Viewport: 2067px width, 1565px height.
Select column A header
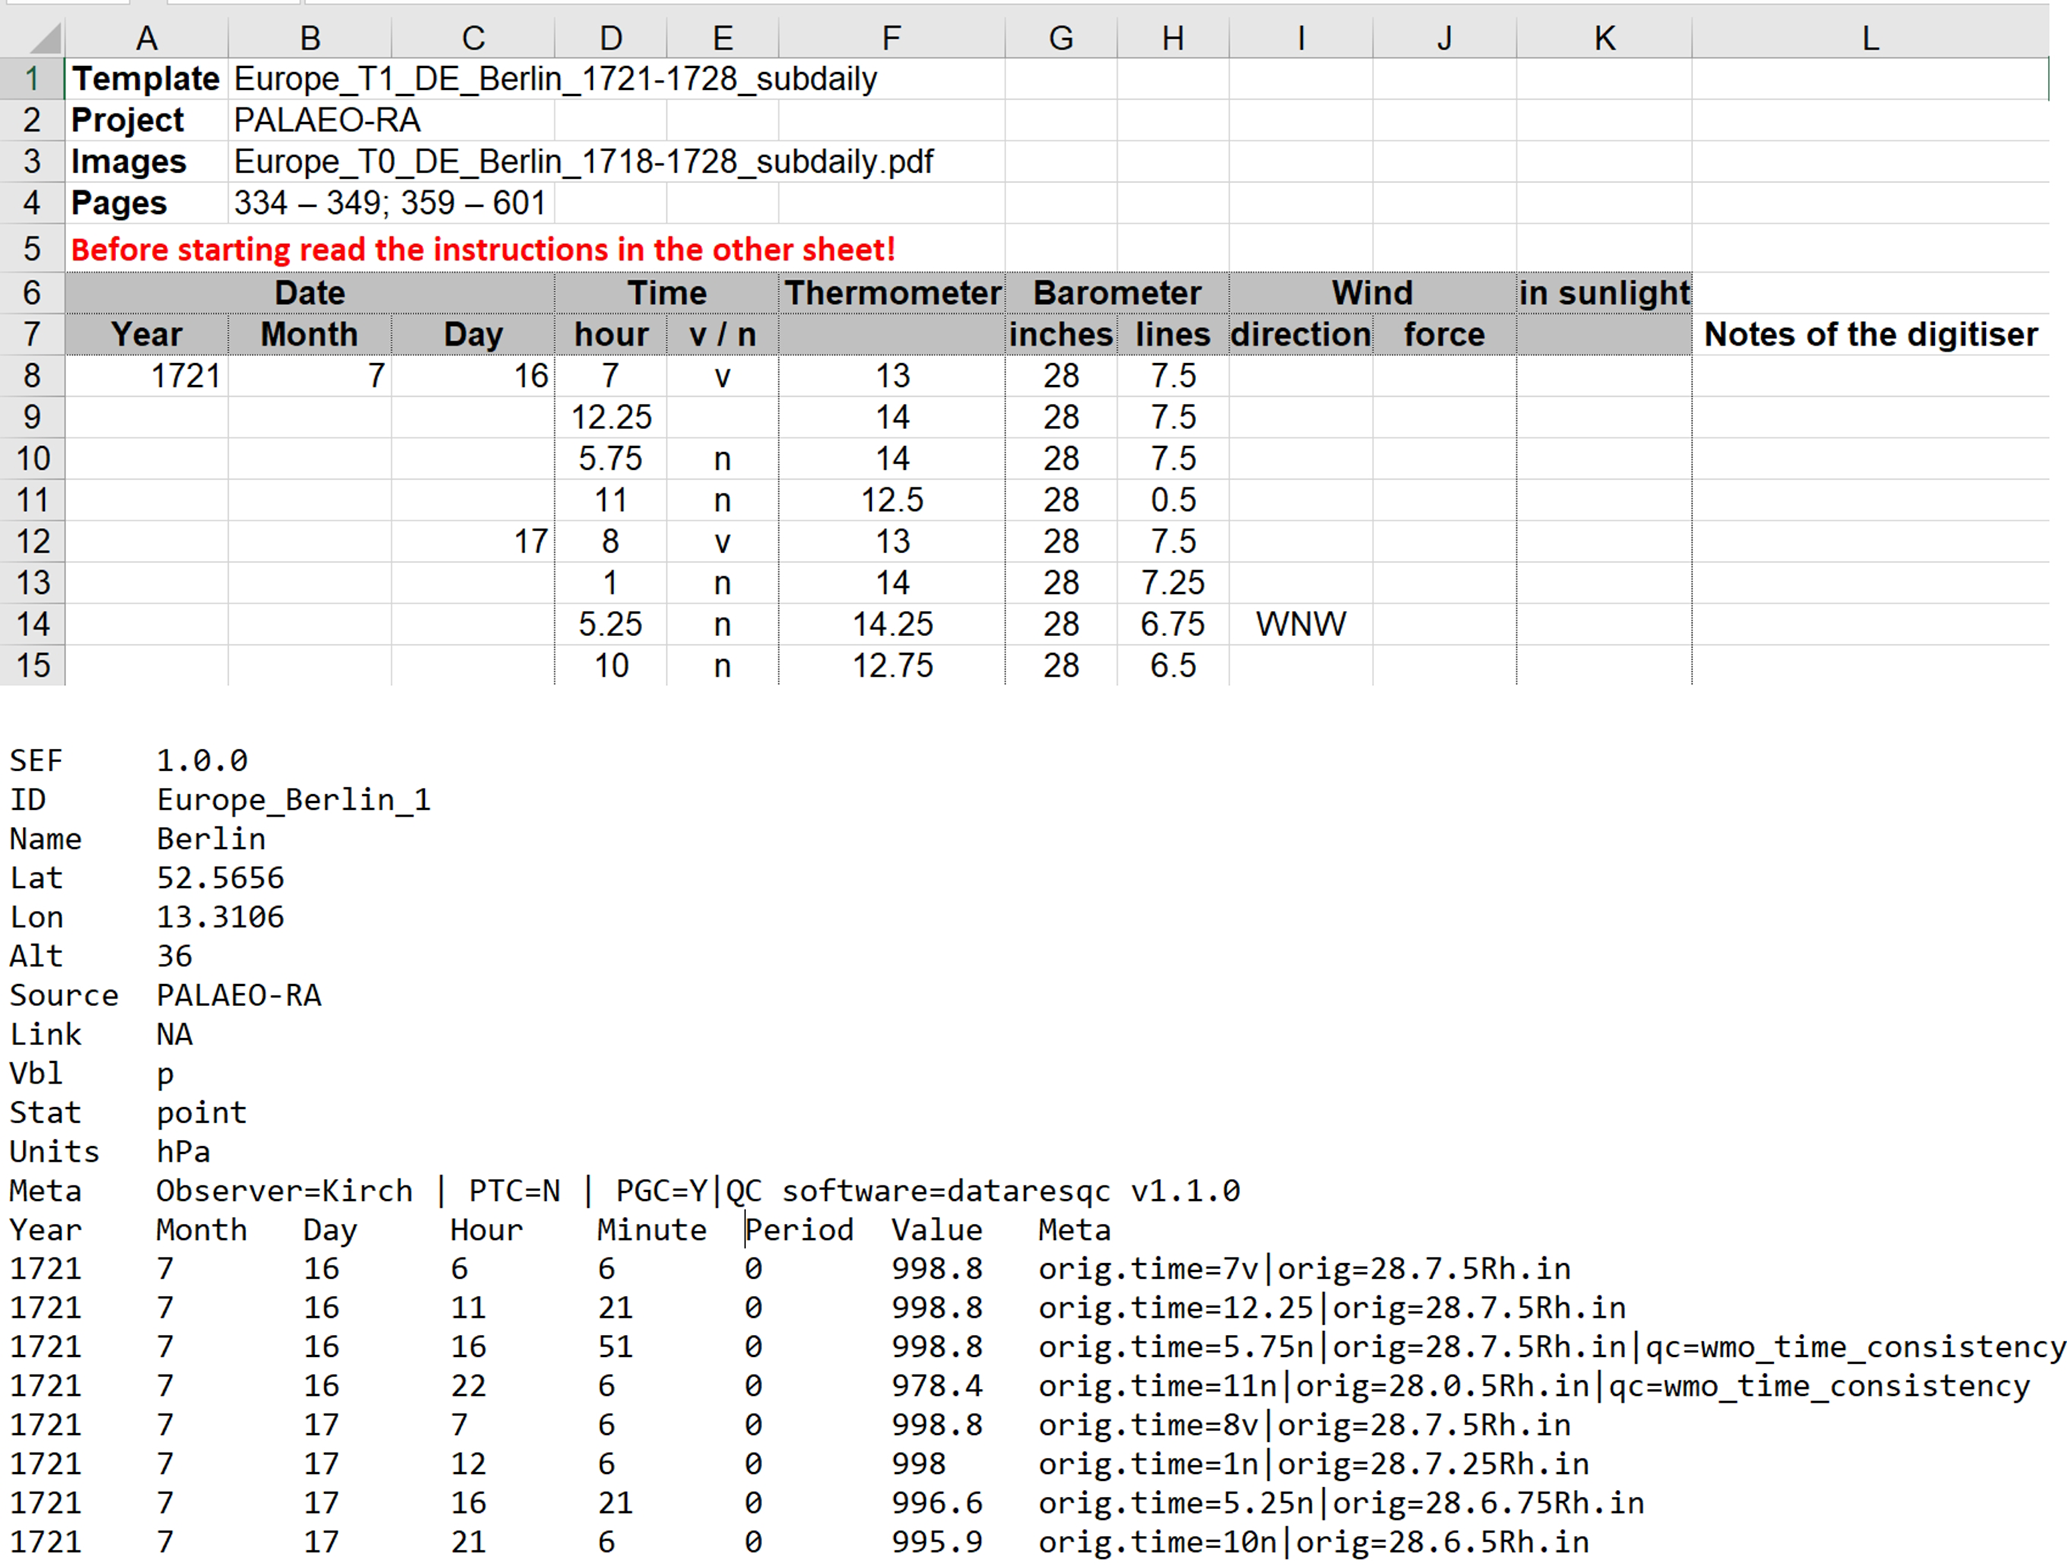pos(146,39)
